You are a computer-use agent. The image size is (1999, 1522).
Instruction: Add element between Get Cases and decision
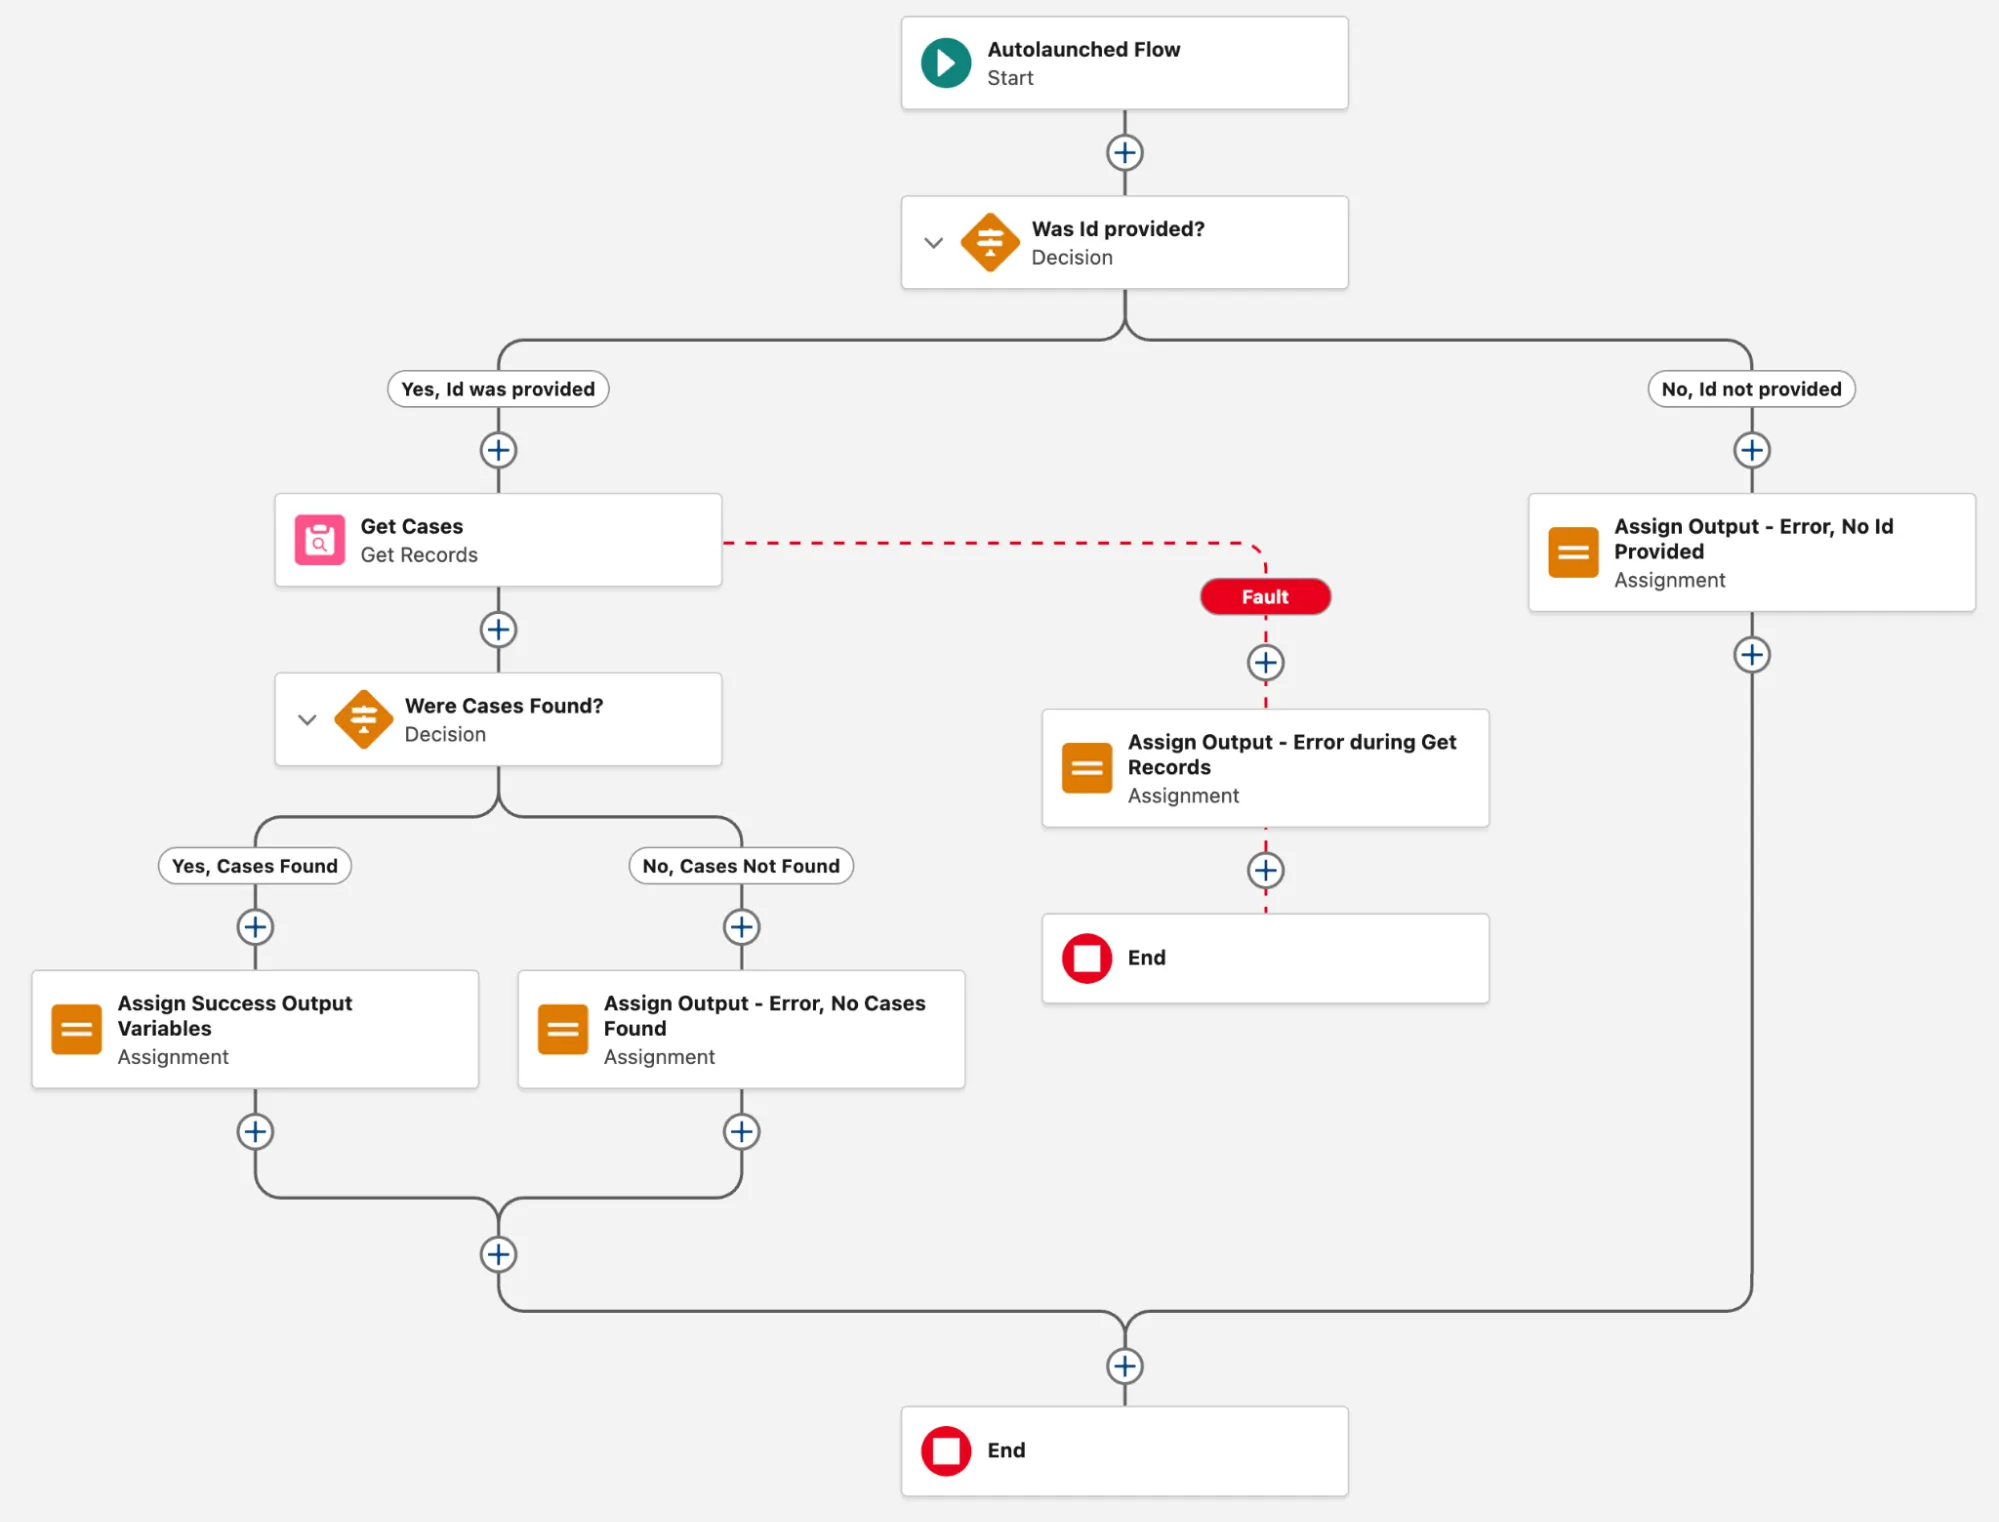[498, 630]
